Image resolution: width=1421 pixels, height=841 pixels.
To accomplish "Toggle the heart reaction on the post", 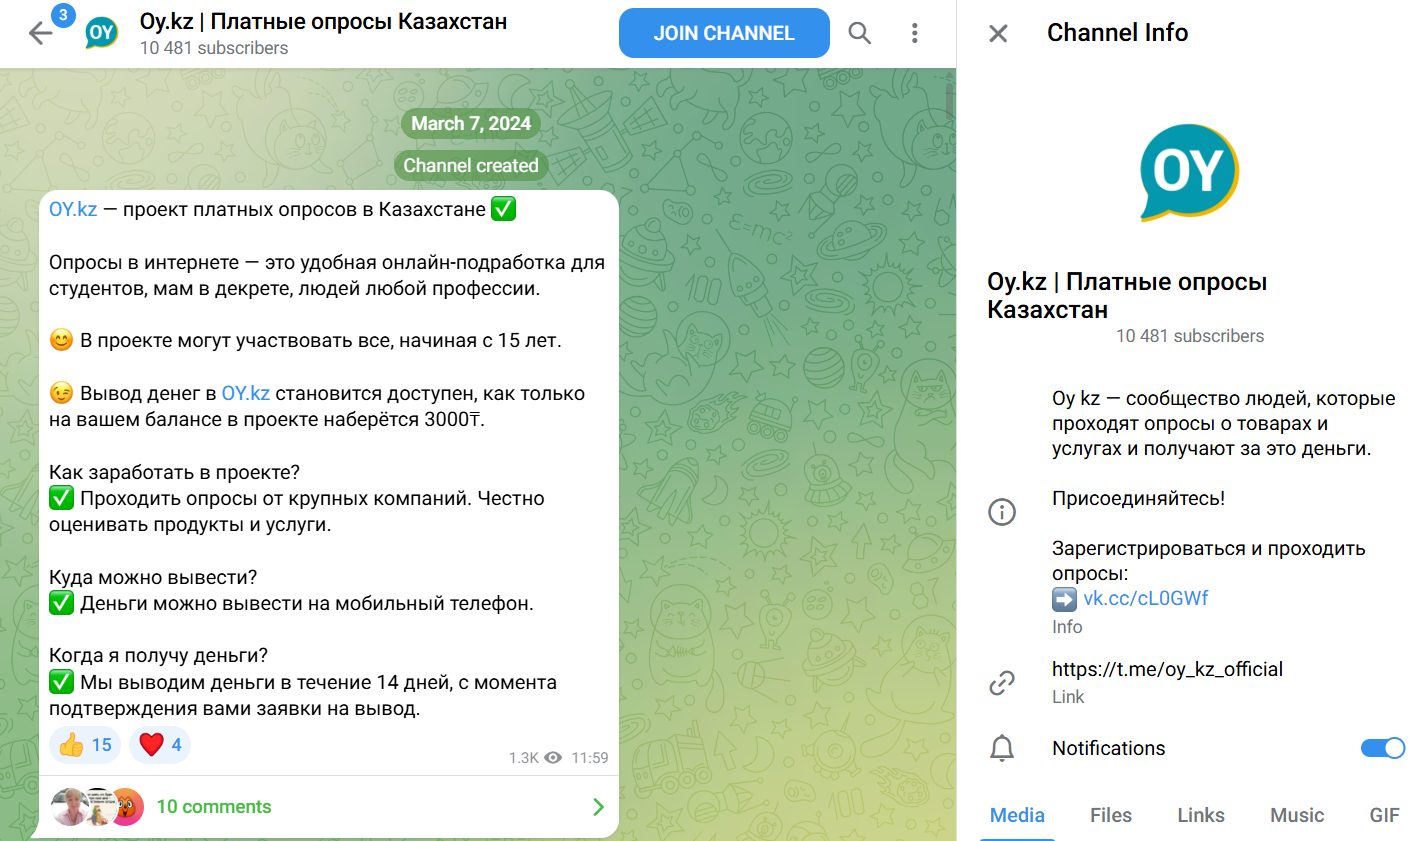I will pyautogui.click(x=159, y=744).
